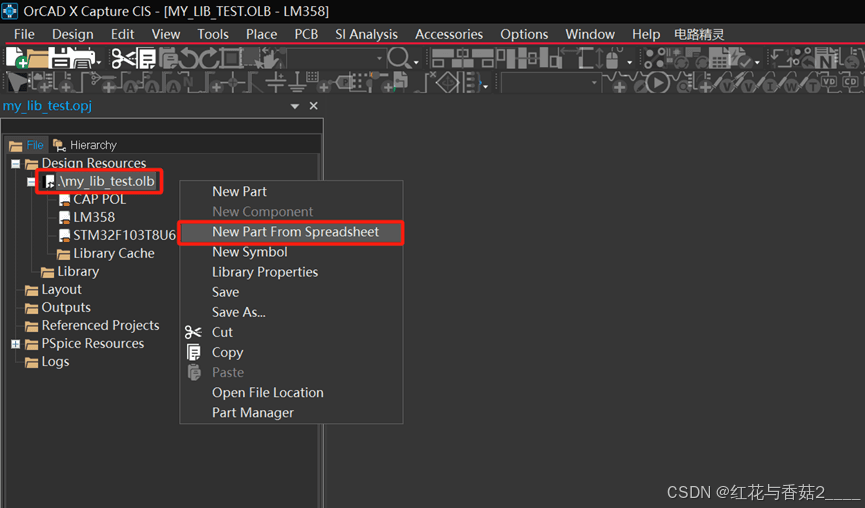This screenshot has height=508, width=865.
Task: Choose New Symbol in context menu
Action: click(x=291, y=252)
